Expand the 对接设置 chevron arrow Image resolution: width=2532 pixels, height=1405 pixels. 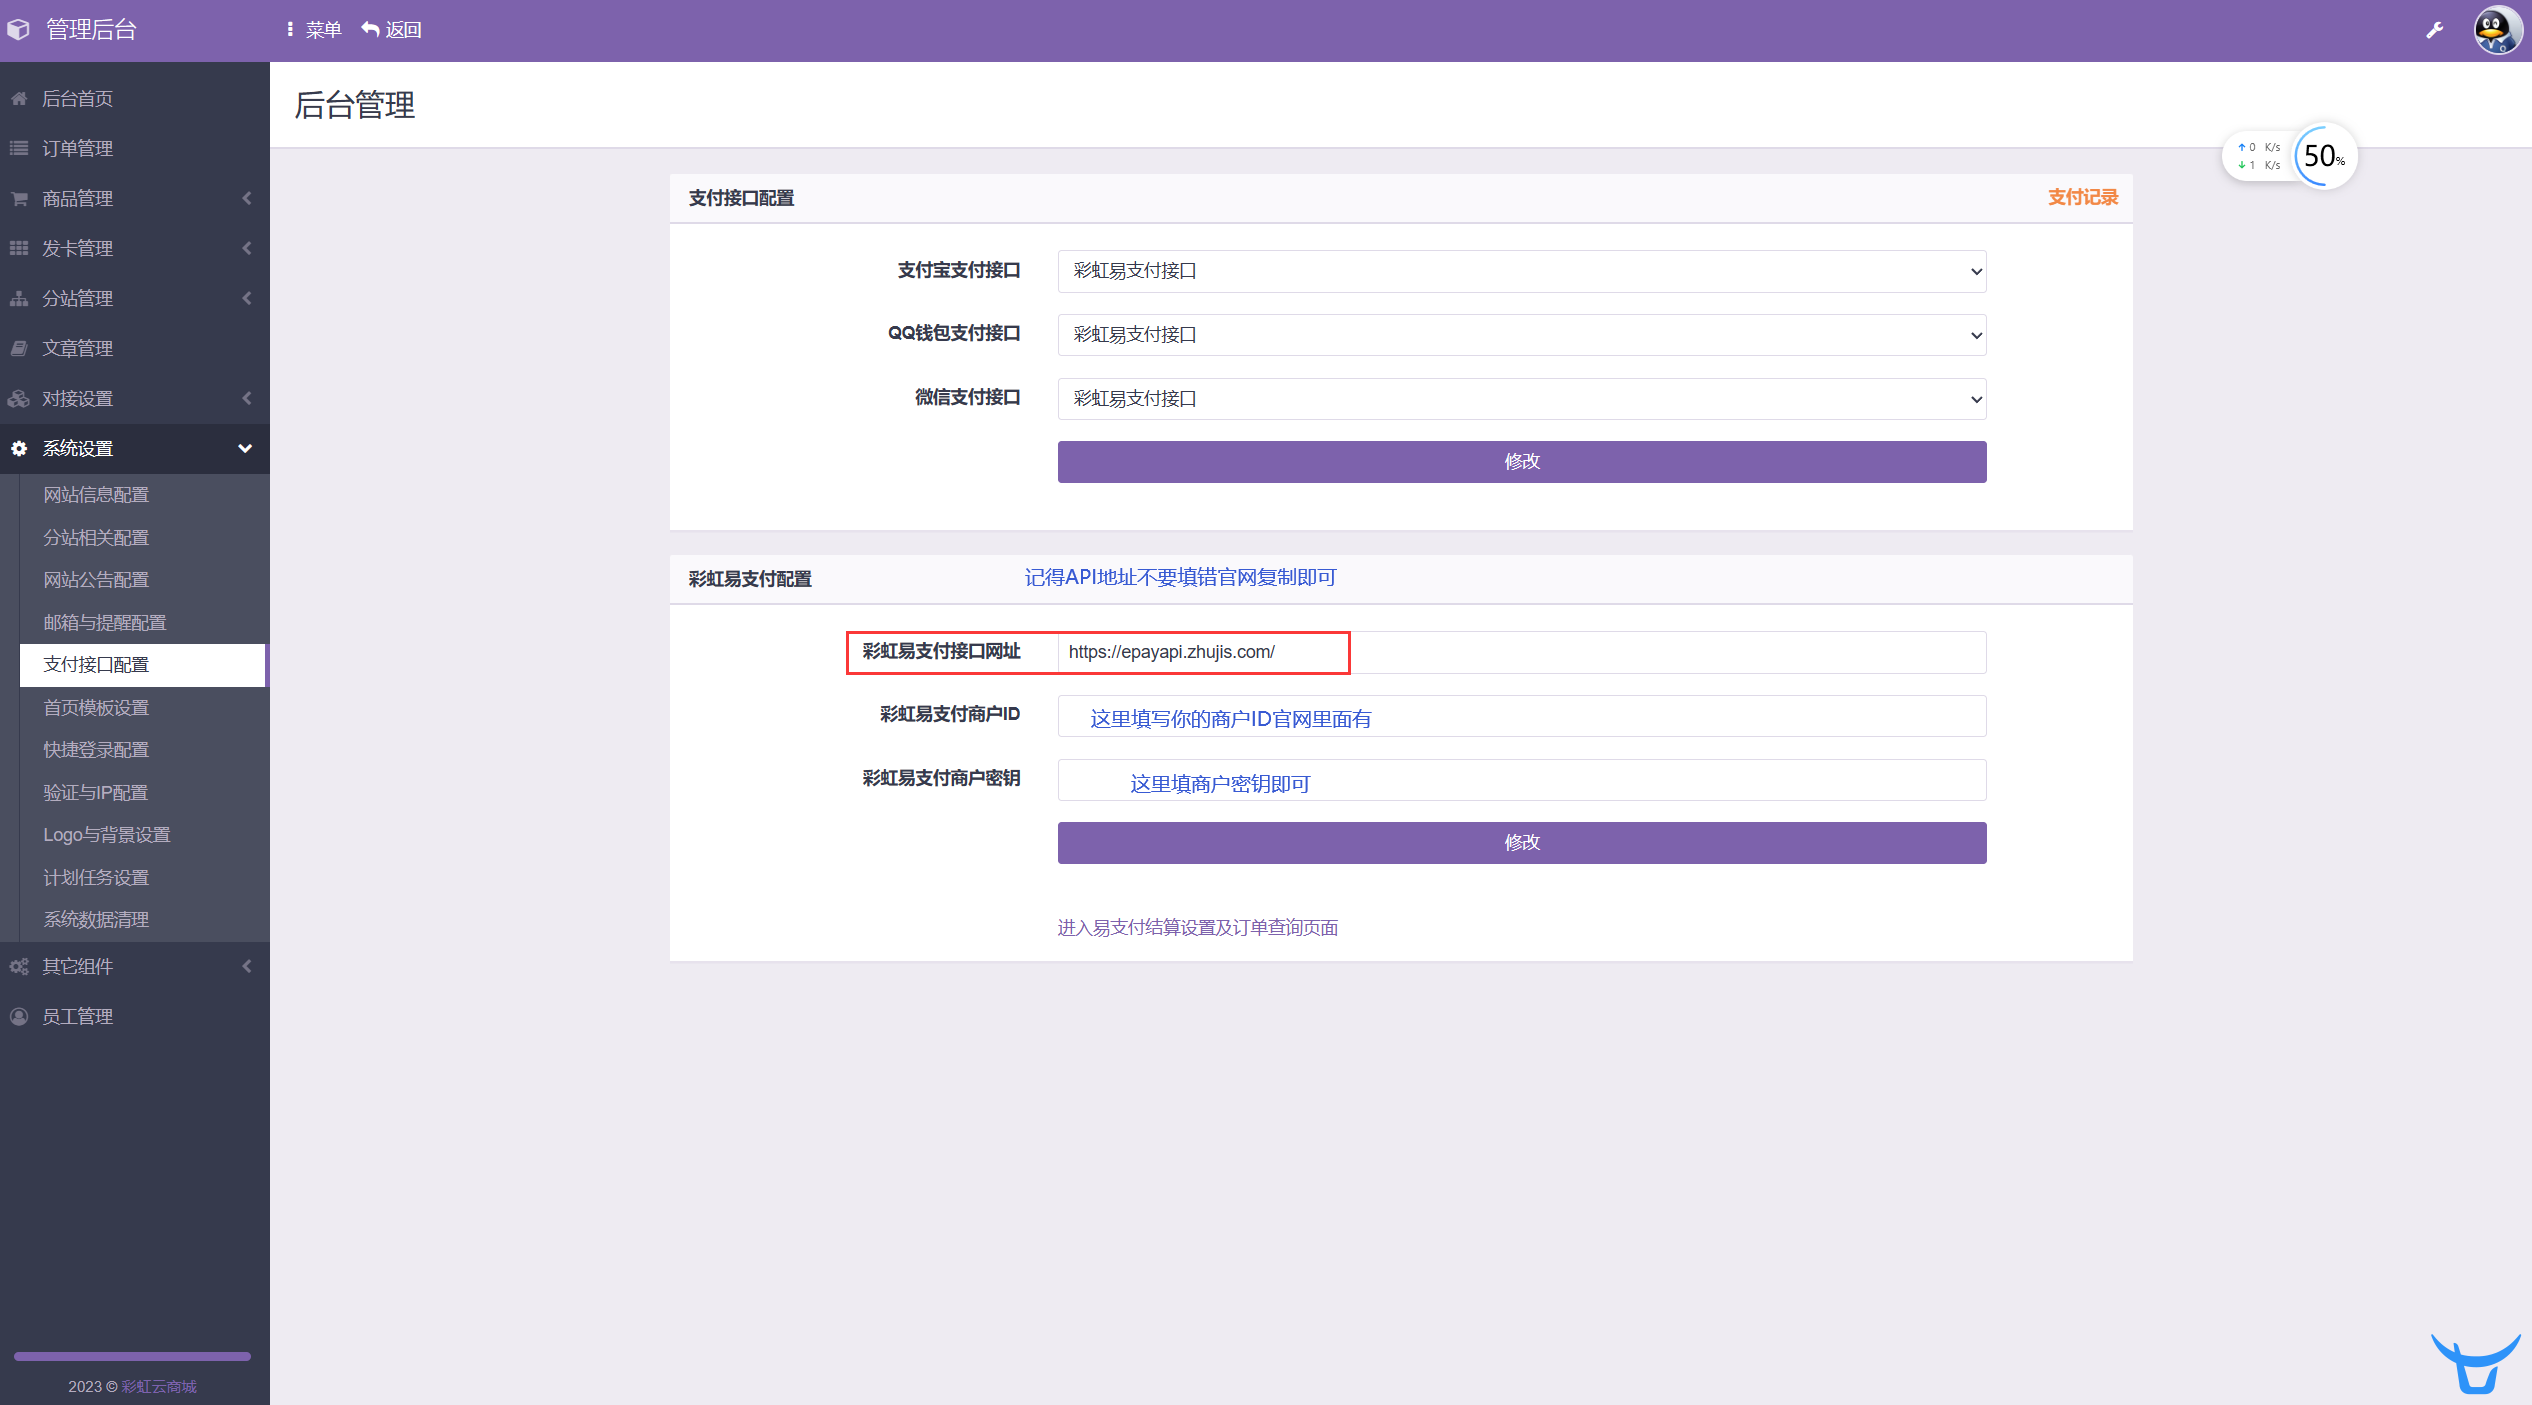click(x=247, y=398)
